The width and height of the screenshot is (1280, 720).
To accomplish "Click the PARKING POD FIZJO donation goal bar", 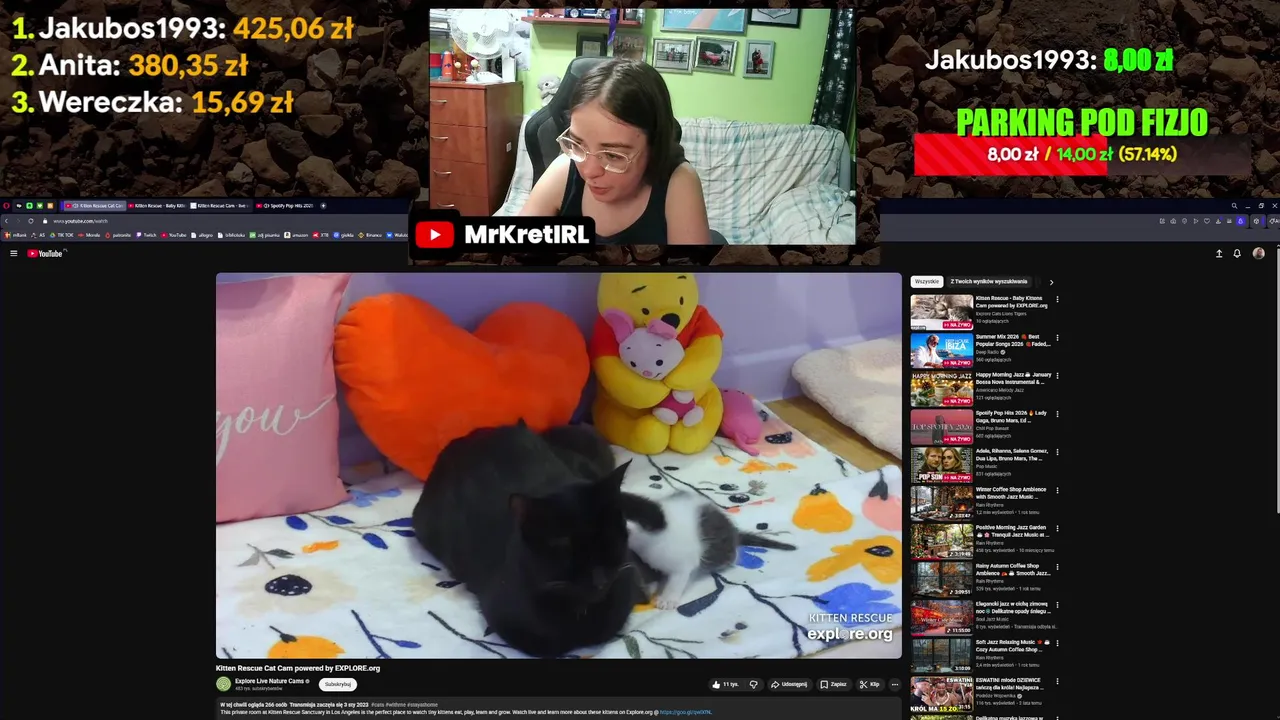I will click(1082, 155).
